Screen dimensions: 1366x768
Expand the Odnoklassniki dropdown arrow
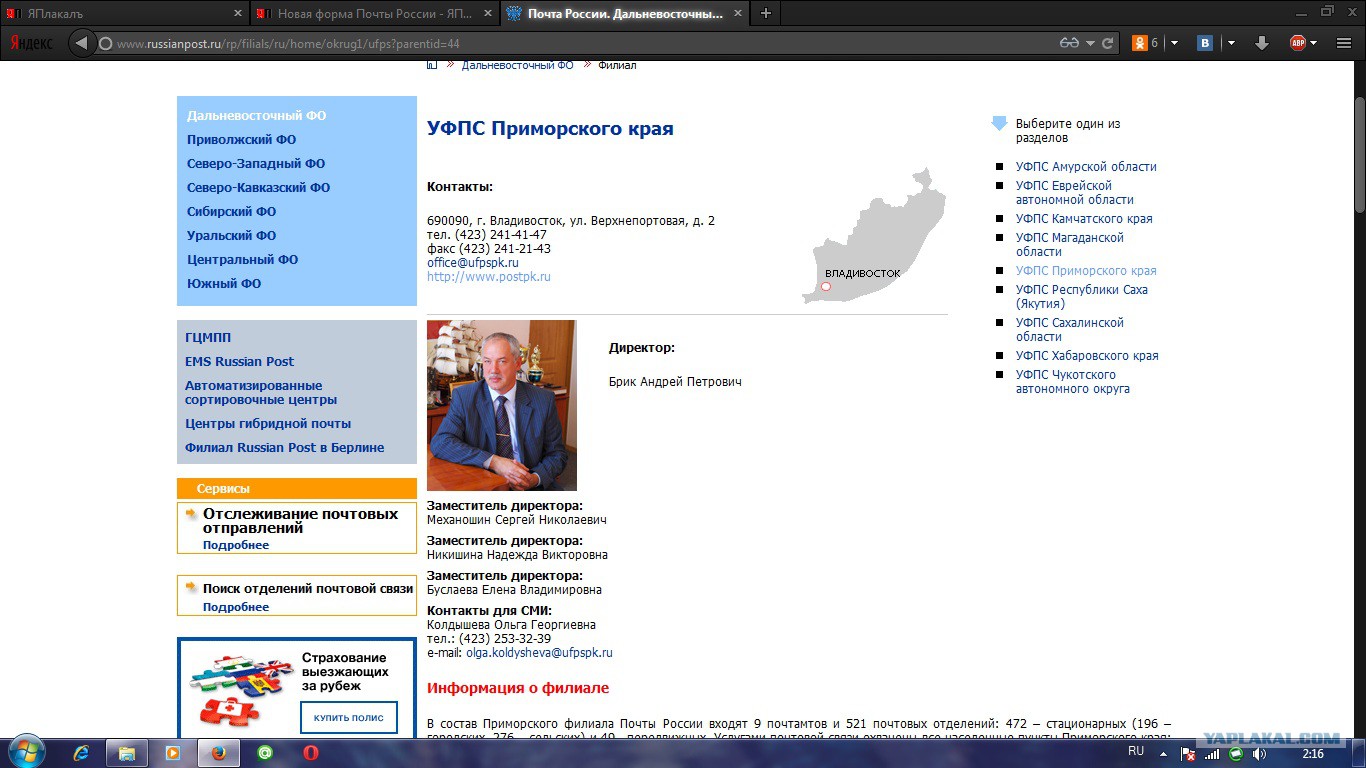coord(1174,43)
